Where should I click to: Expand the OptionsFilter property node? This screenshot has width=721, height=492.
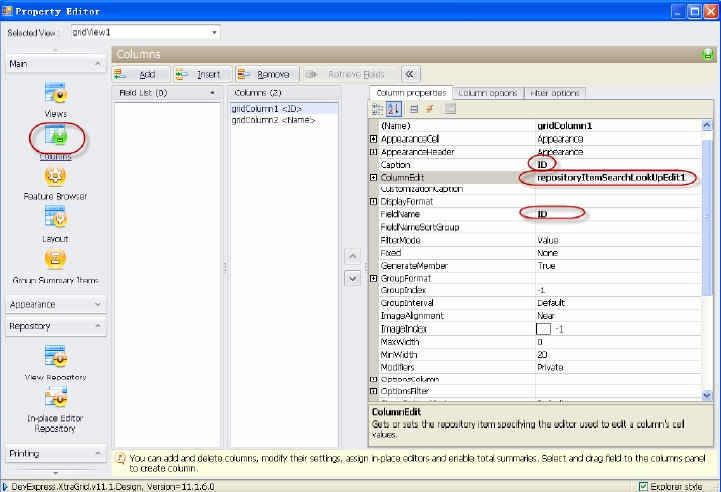click(x=373, y=391)
